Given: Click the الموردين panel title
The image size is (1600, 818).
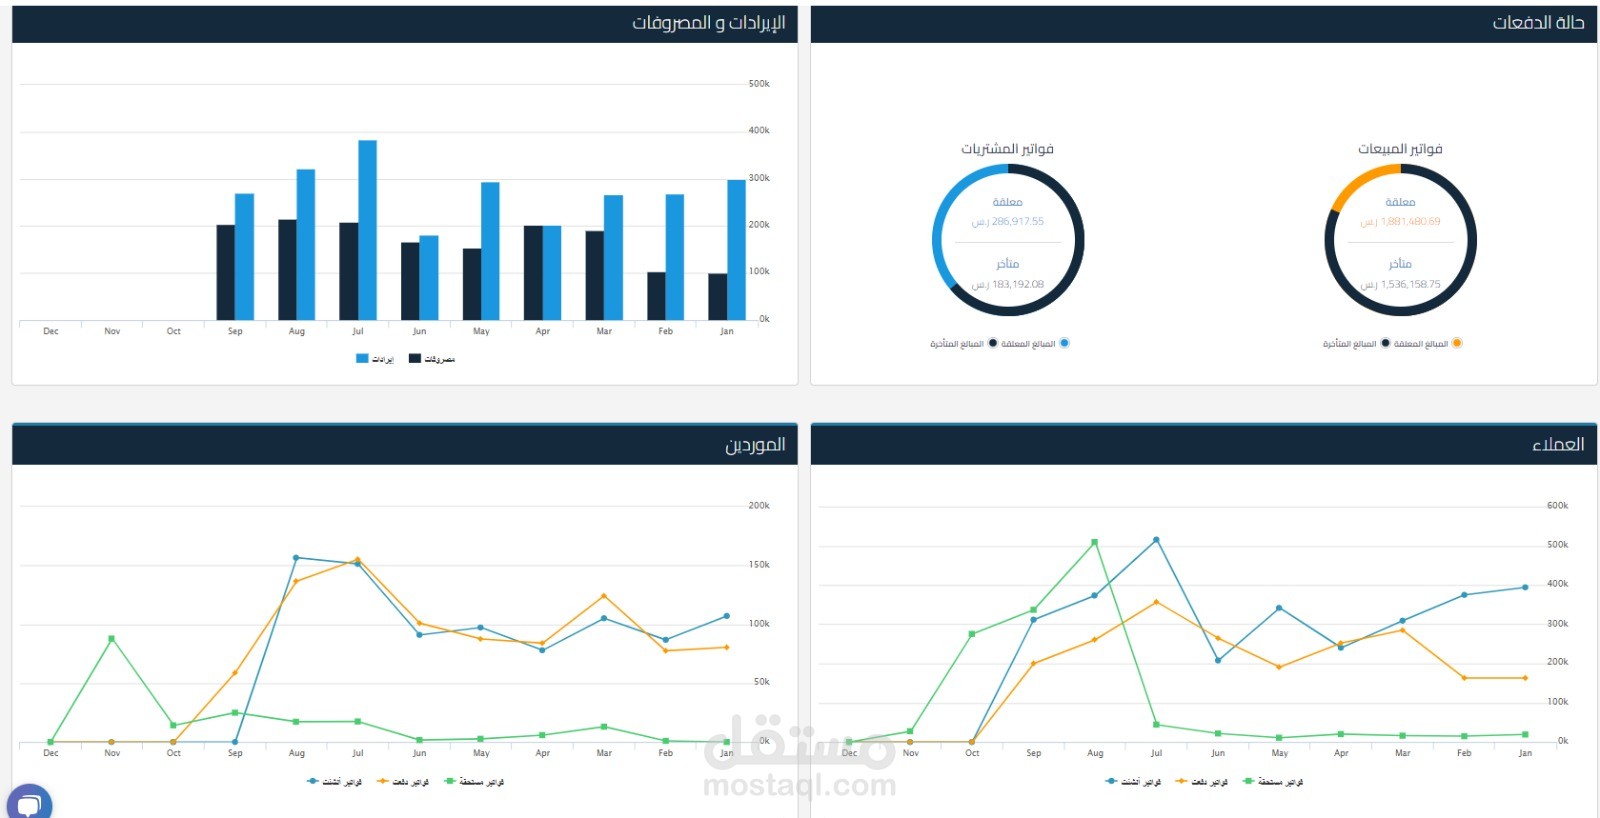Looking at the screenshot, I should tap(755, 445).
